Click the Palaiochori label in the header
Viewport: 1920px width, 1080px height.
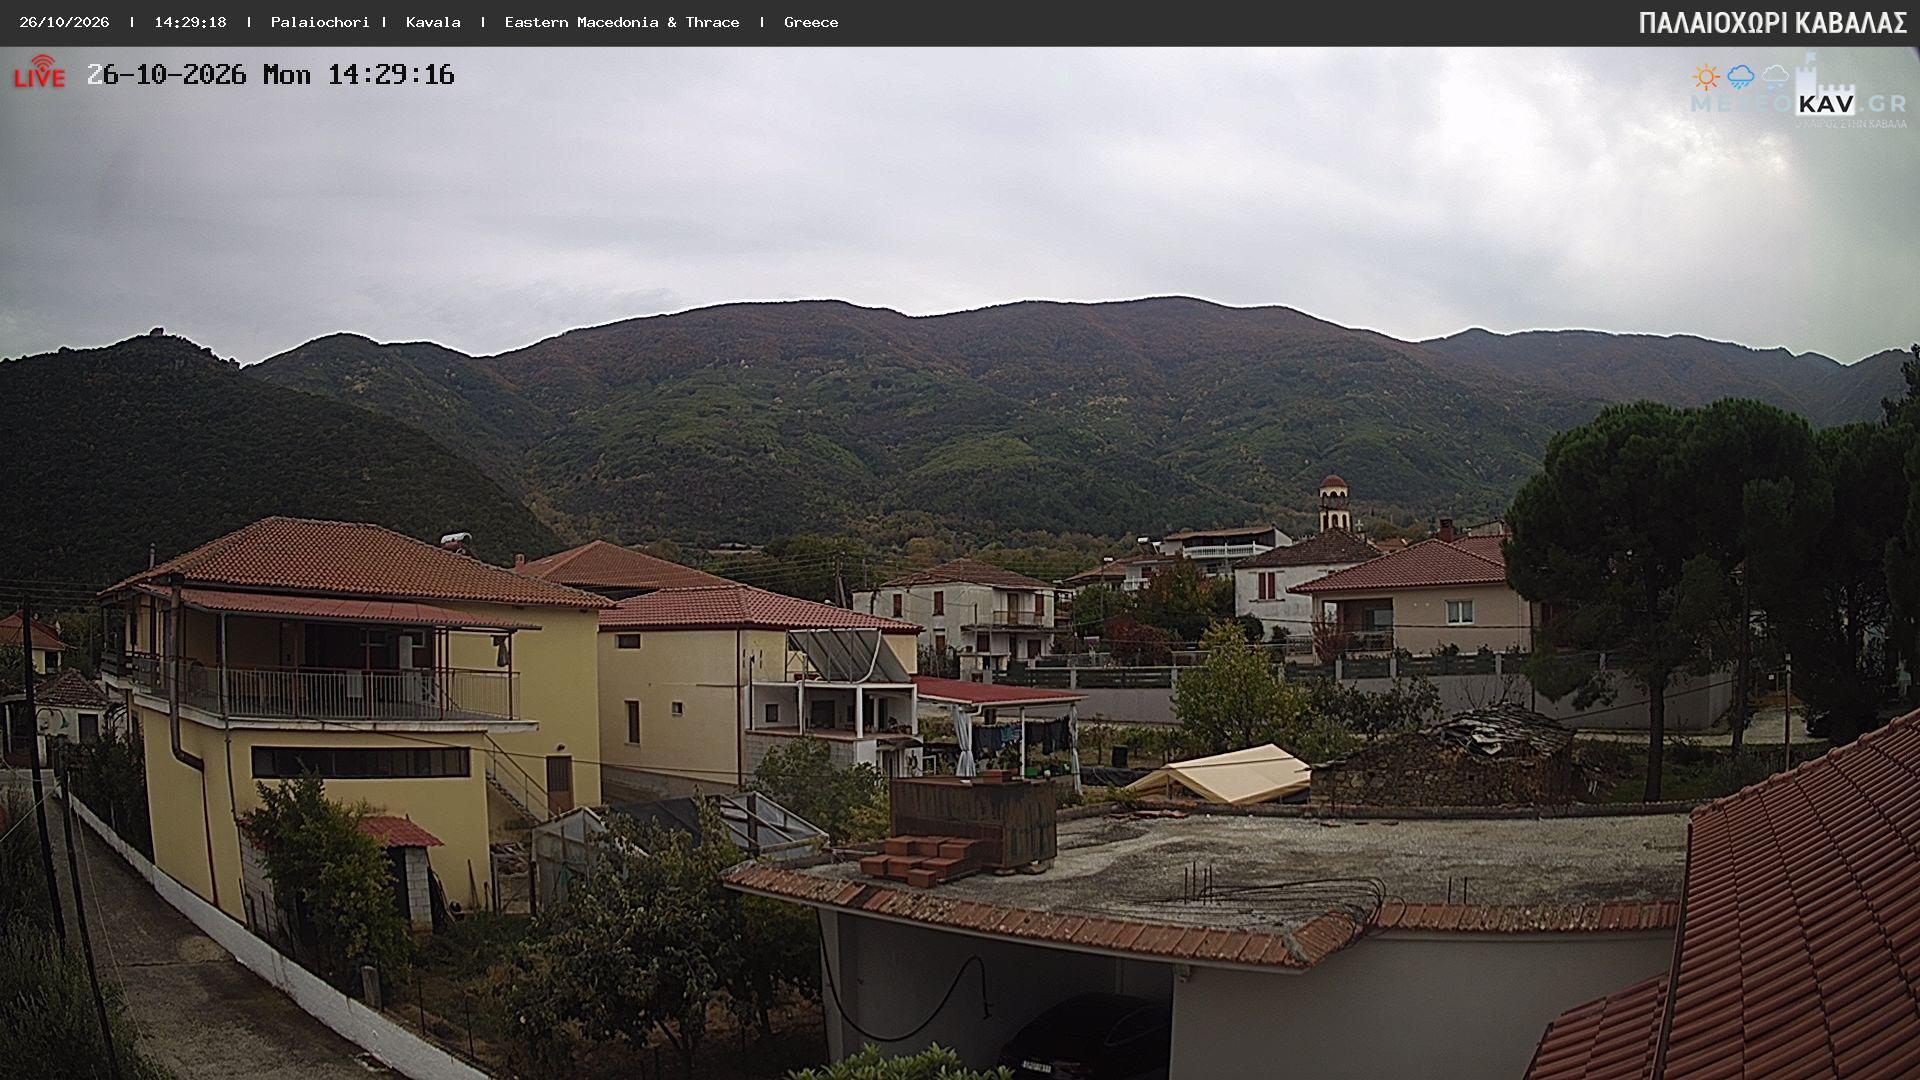coord(320,22)
